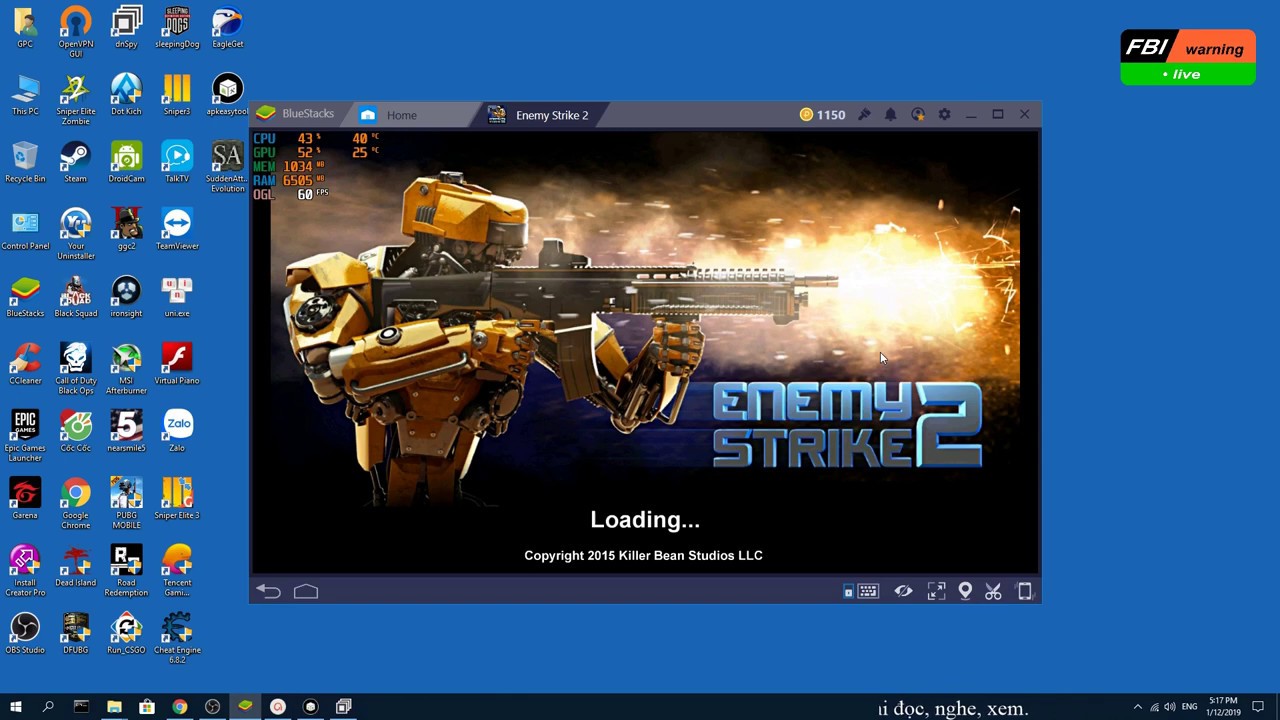Launch OpenVPN GUI desktop shortcut
Image resolution: width=1280 pixels, height=720 pixels.
[x=76, y=32]
